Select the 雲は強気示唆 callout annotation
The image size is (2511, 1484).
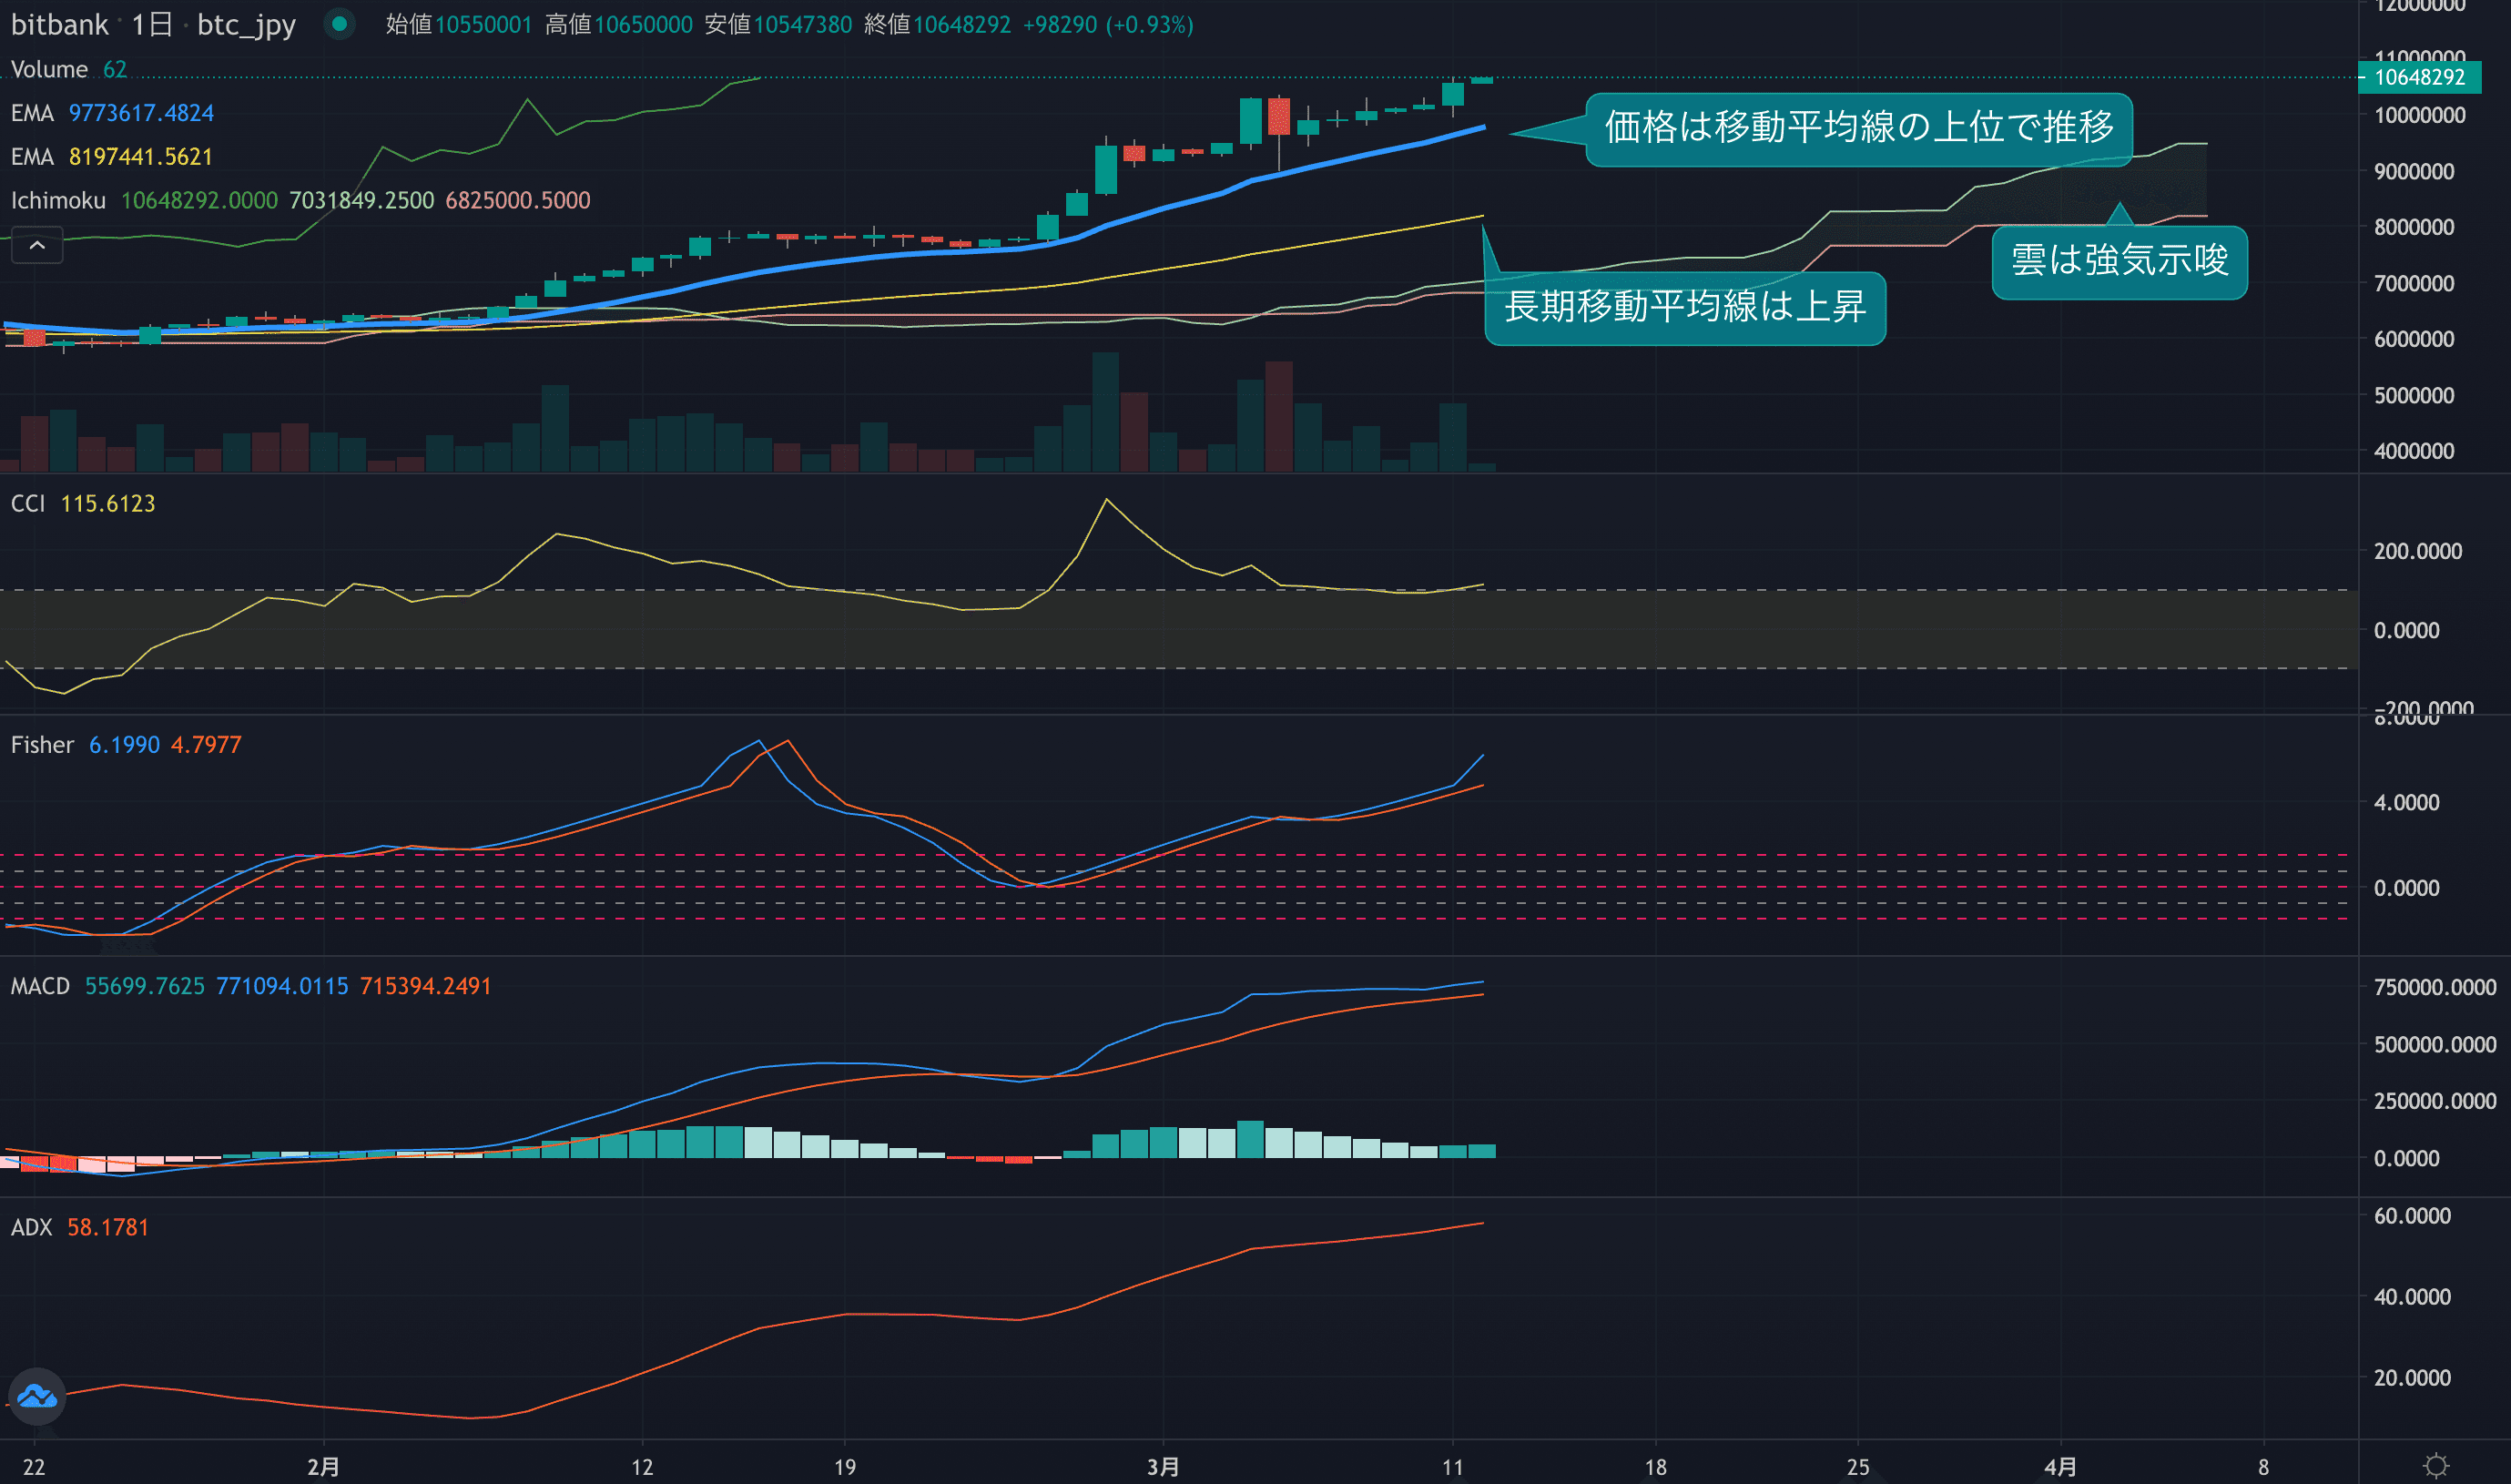[2119, 261]
